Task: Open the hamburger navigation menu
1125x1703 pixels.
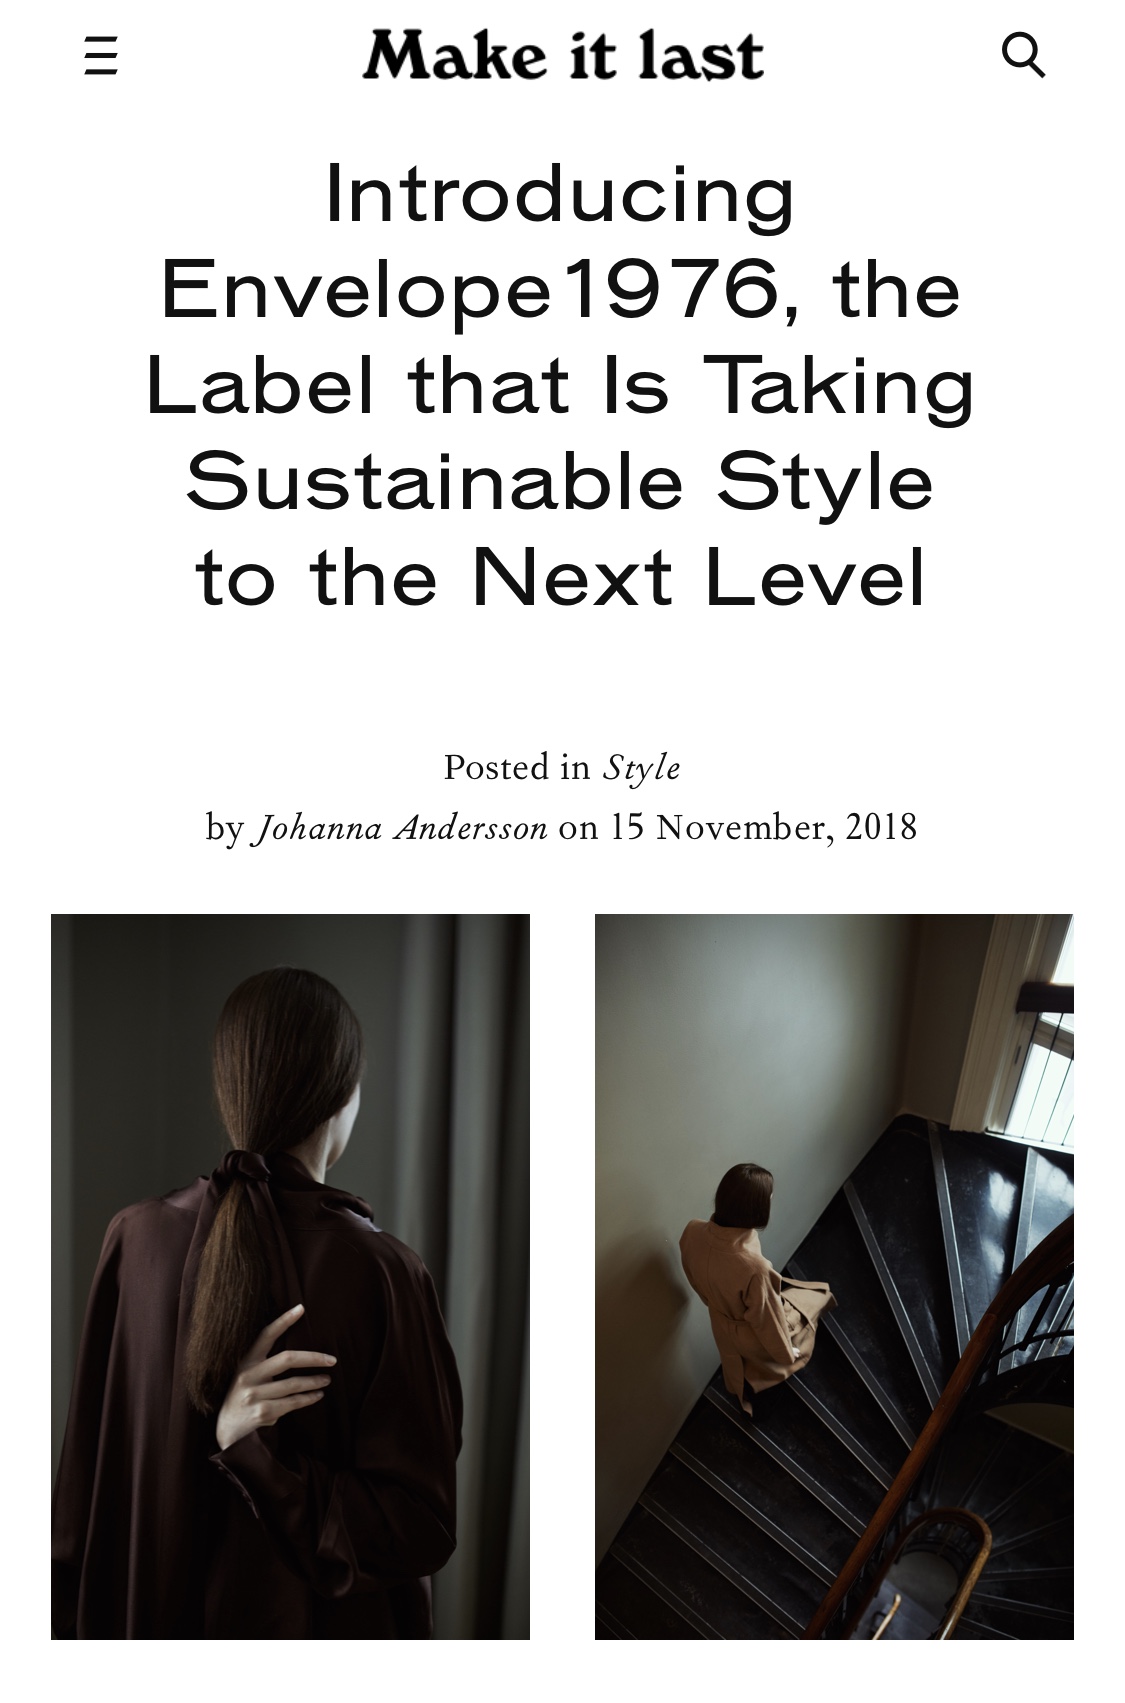Action: coord(100,55)
